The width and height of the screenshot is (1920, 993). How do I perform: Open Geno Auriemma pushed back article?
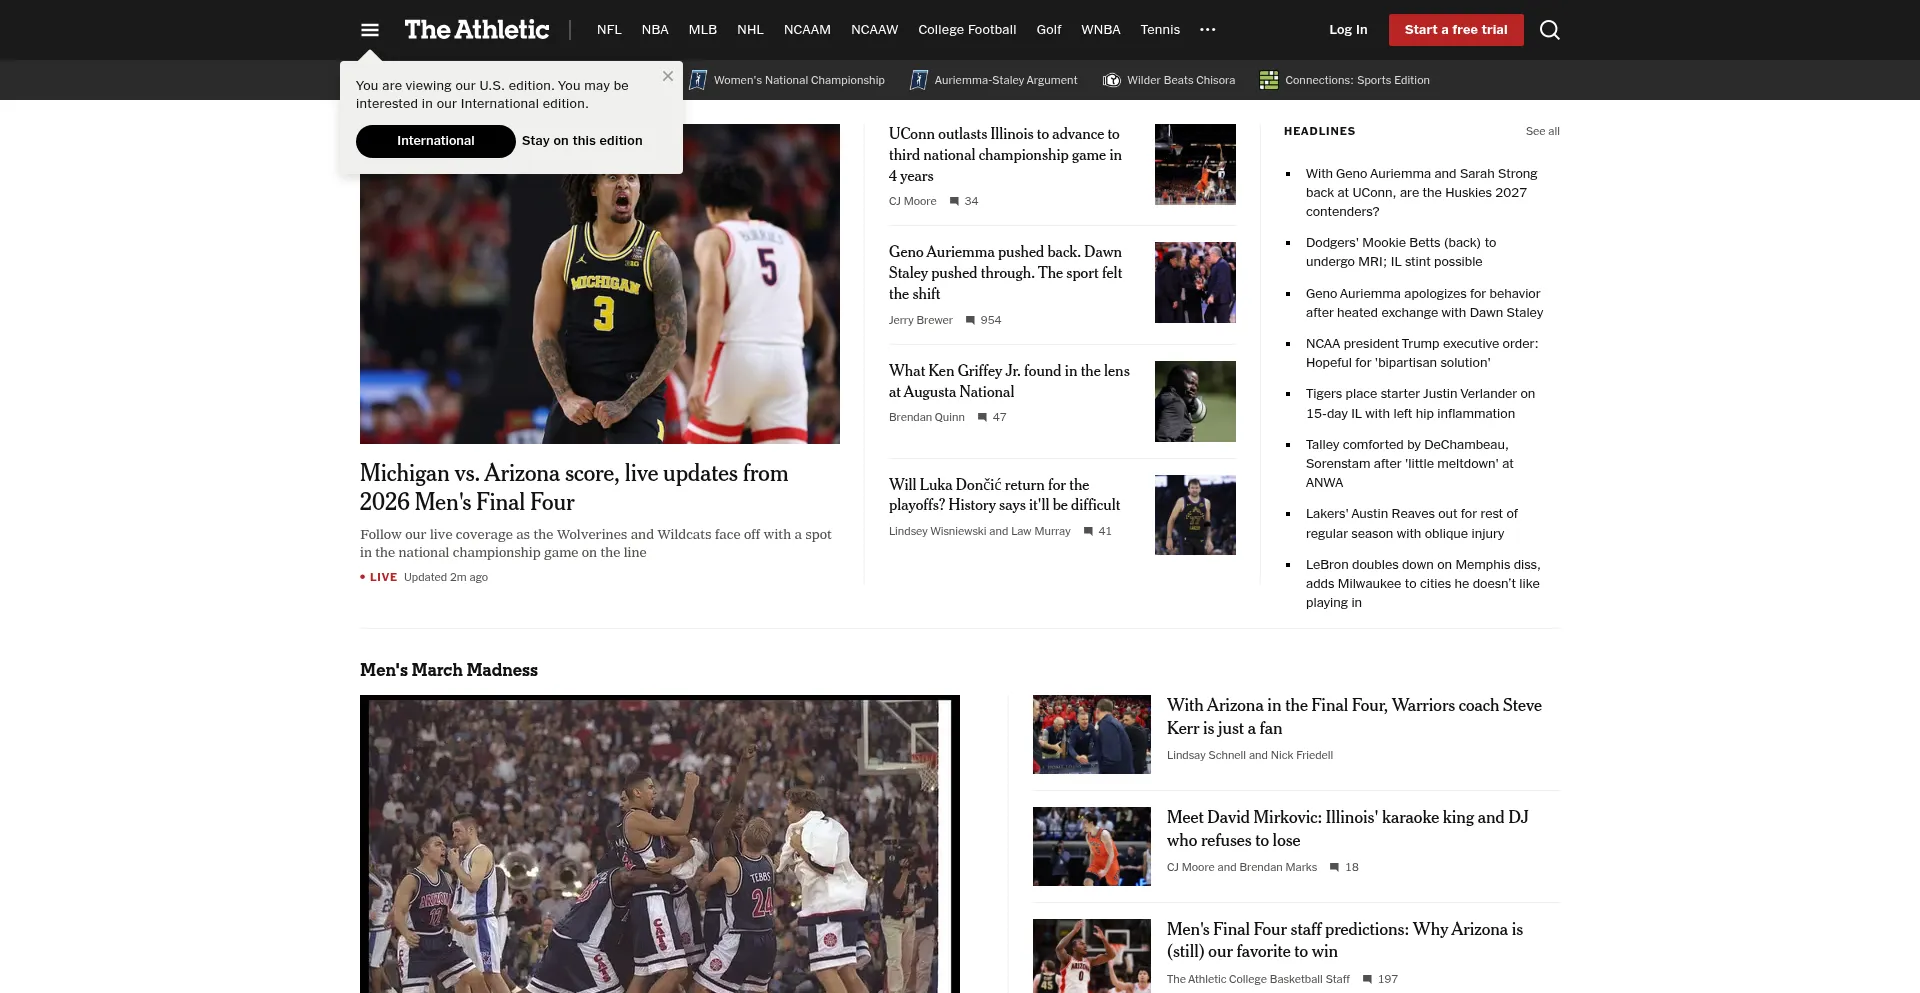[1005, 273]
